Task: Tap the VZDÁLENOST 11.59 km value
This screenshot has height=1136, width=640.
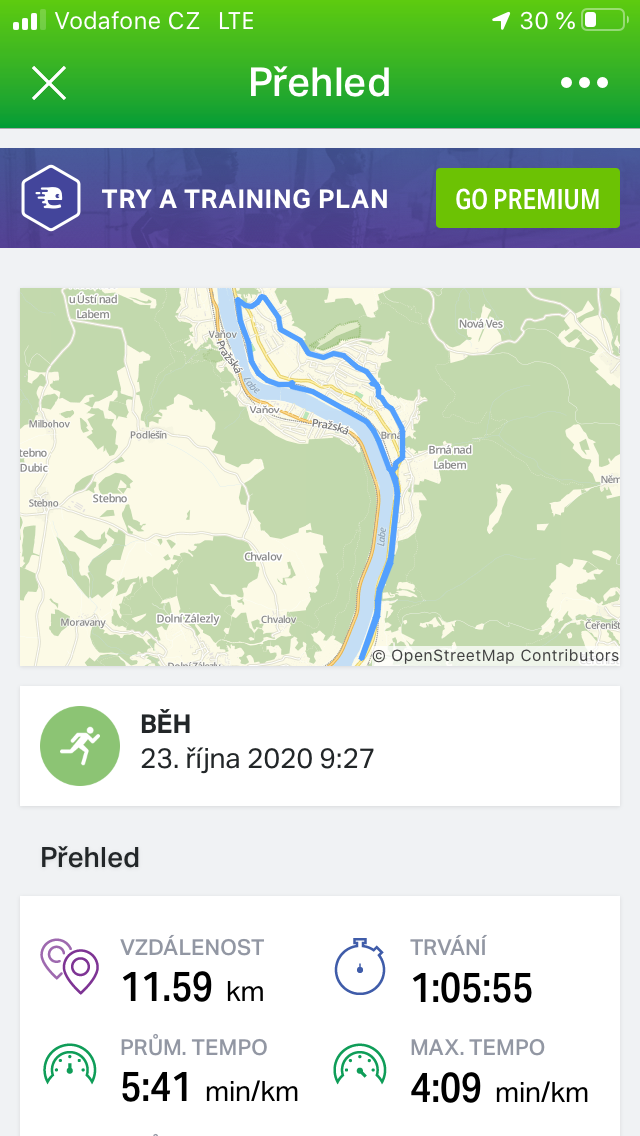Action: click(x=193, y=987)
